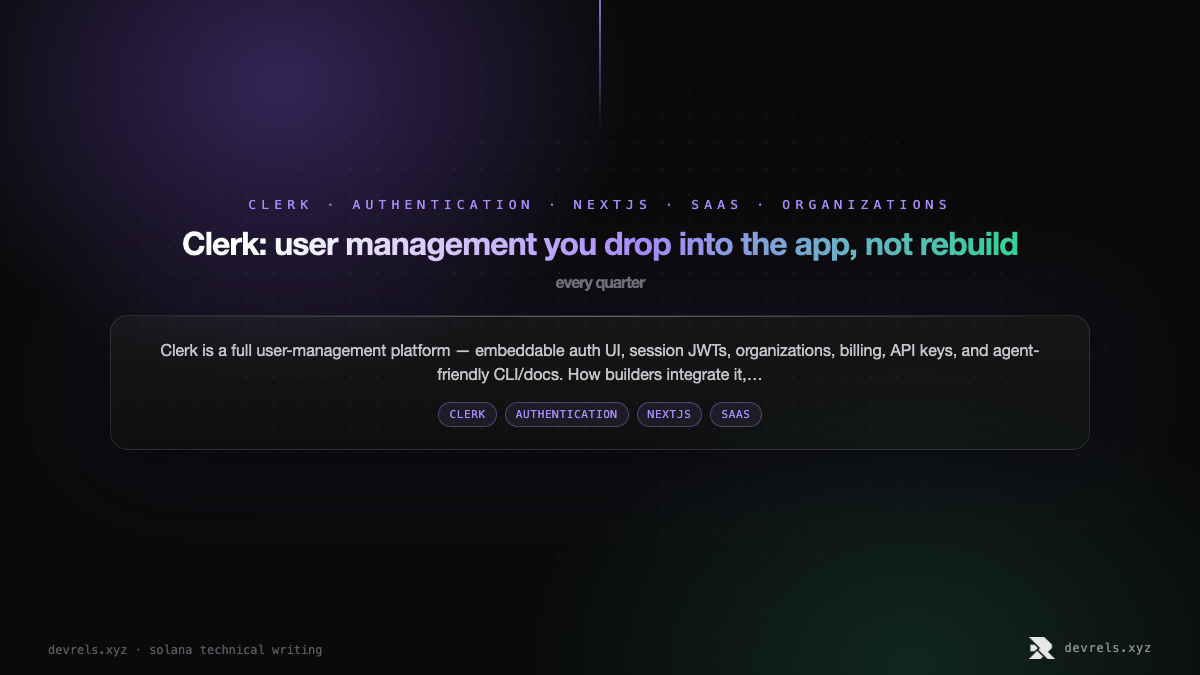Image resolution: width=1200 pixels, height=675 pixels.
Task: Click the description paragraph starting "Clerk is a full user-management"
Action: [600, 363]
